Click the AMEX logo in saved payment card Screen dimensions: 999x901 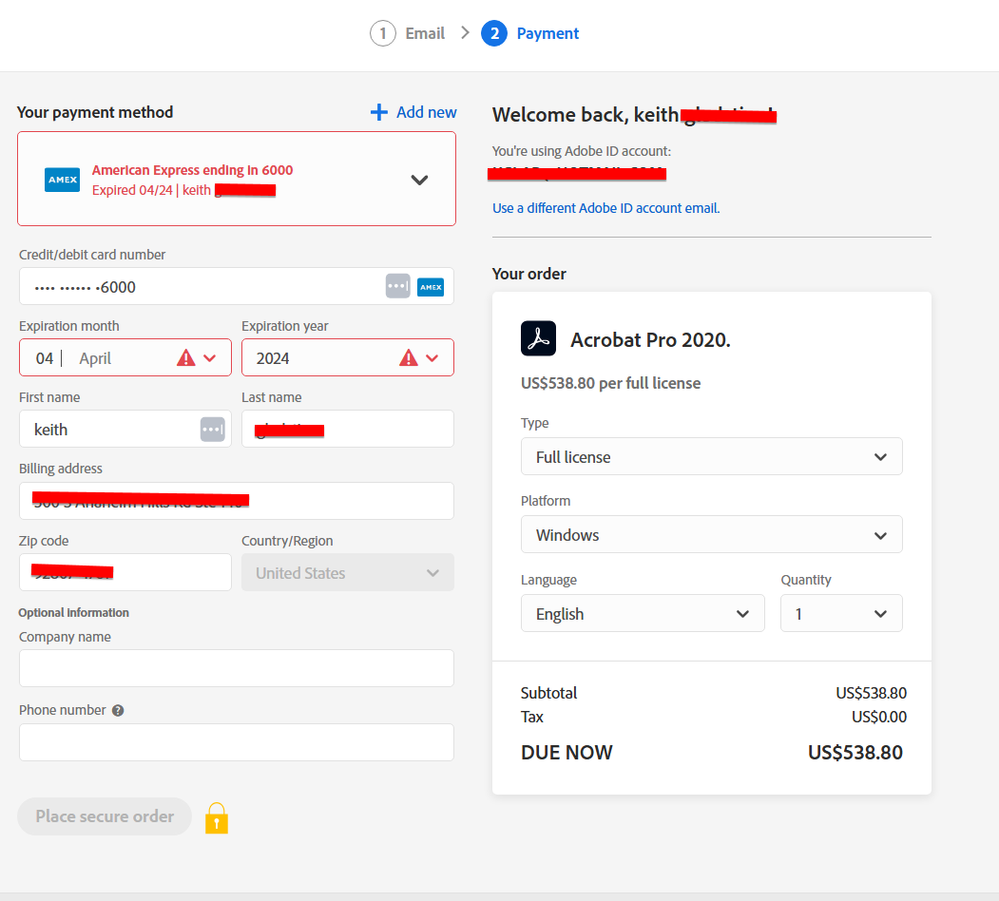pos(62,180)
